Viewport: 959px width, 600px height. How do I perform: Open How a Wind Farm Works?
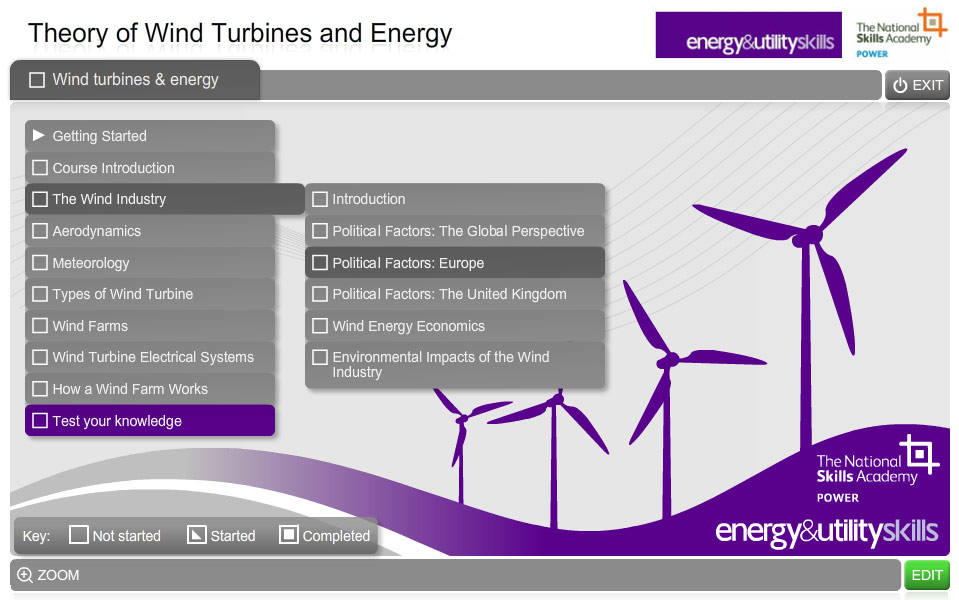[150, 389]
